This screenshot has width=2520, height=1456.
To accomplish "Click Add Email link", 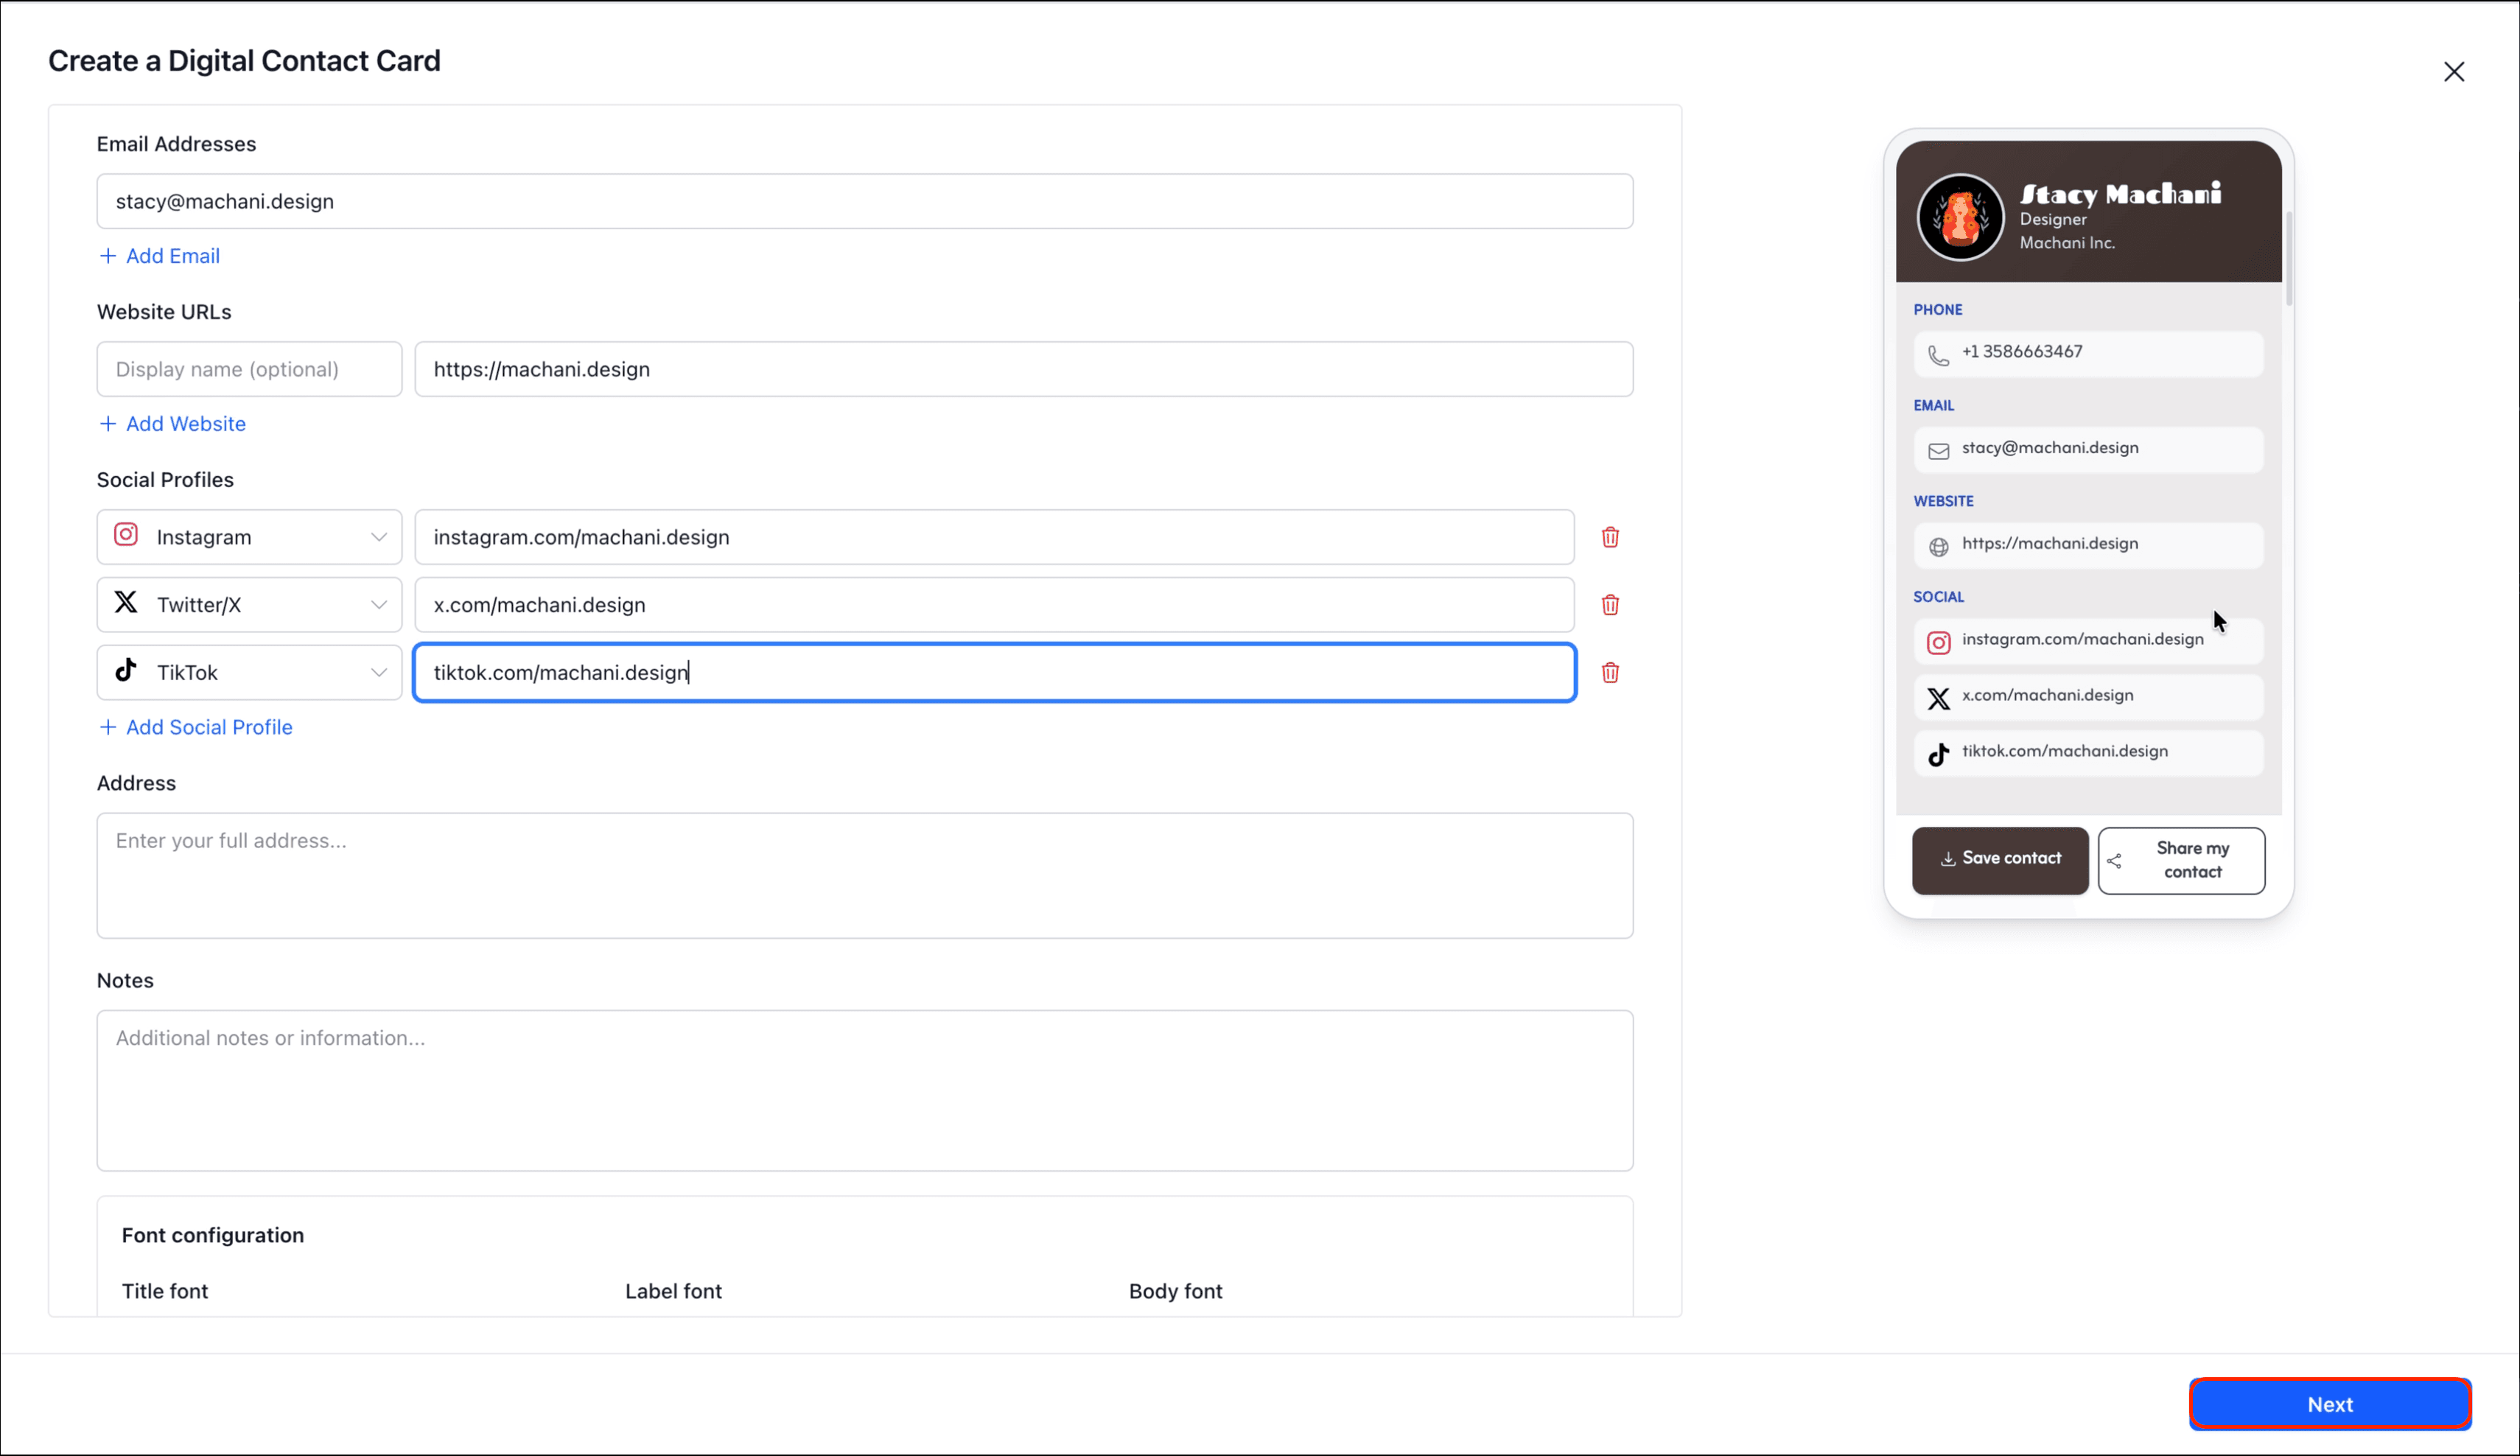I will pos(160,256).
